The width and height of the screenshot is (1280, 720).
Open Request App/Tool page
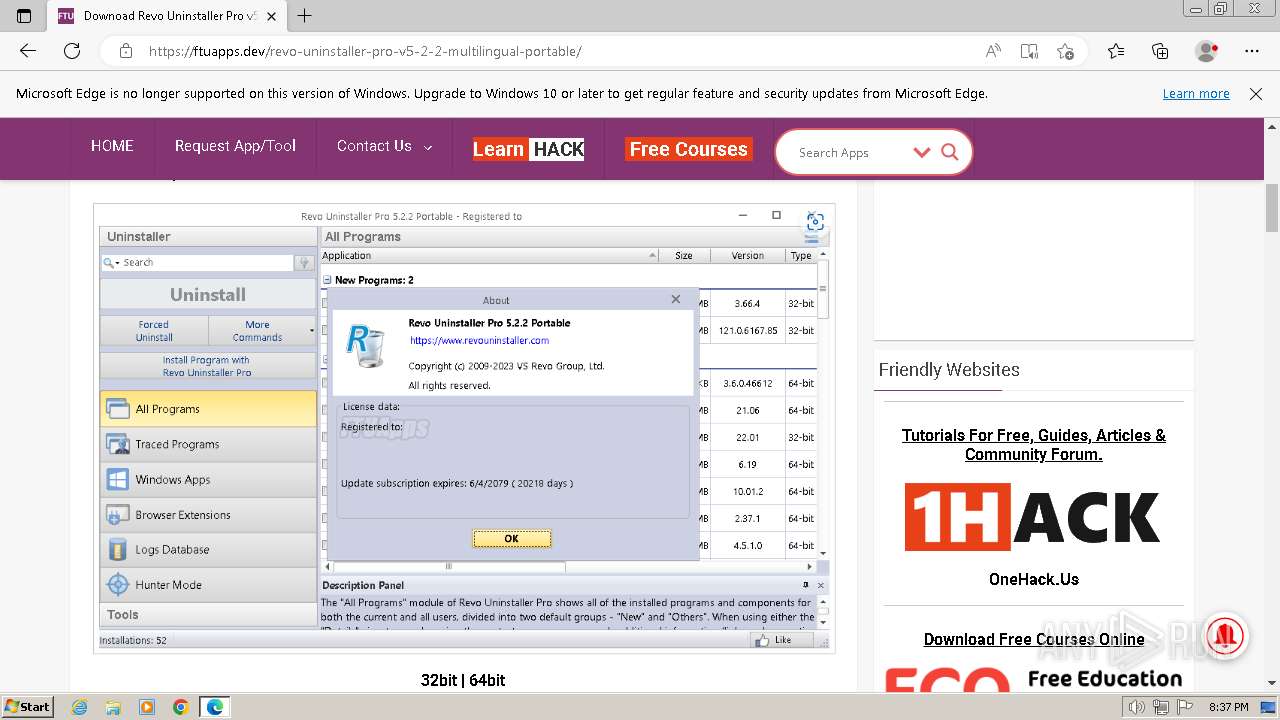235,146
